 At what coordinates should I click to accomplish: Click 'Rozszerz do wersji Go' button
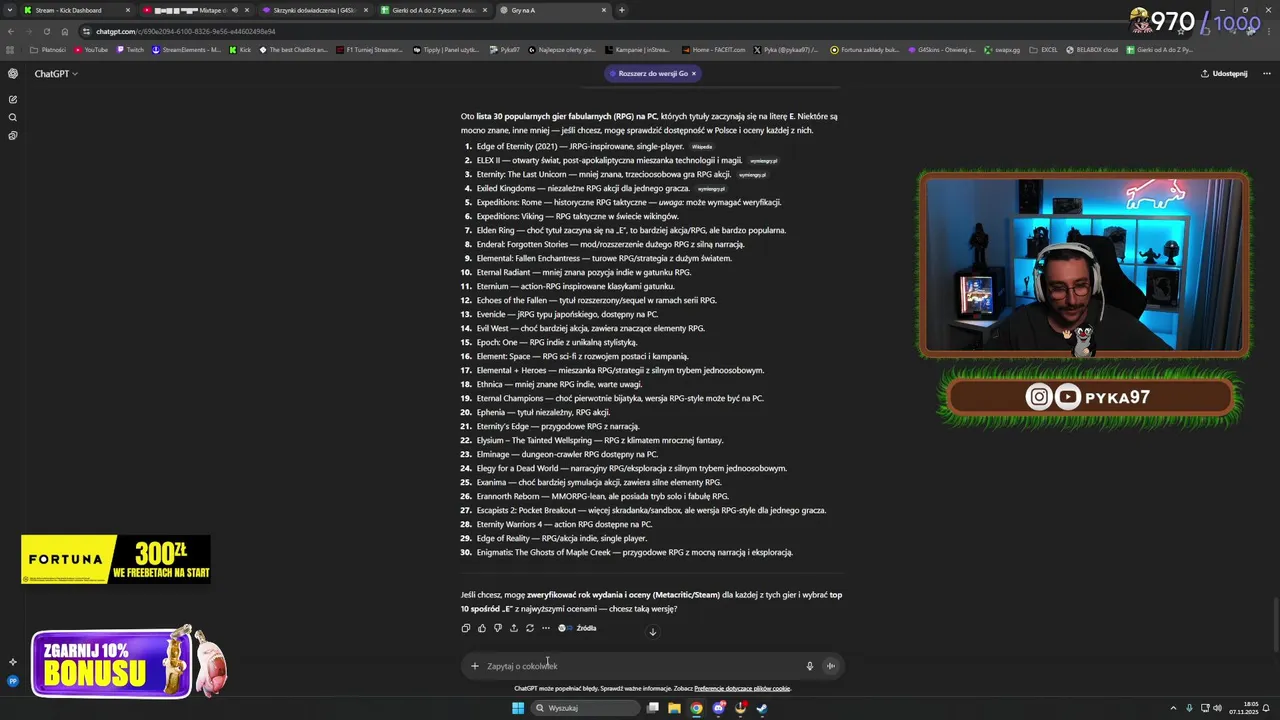point(652,73)
